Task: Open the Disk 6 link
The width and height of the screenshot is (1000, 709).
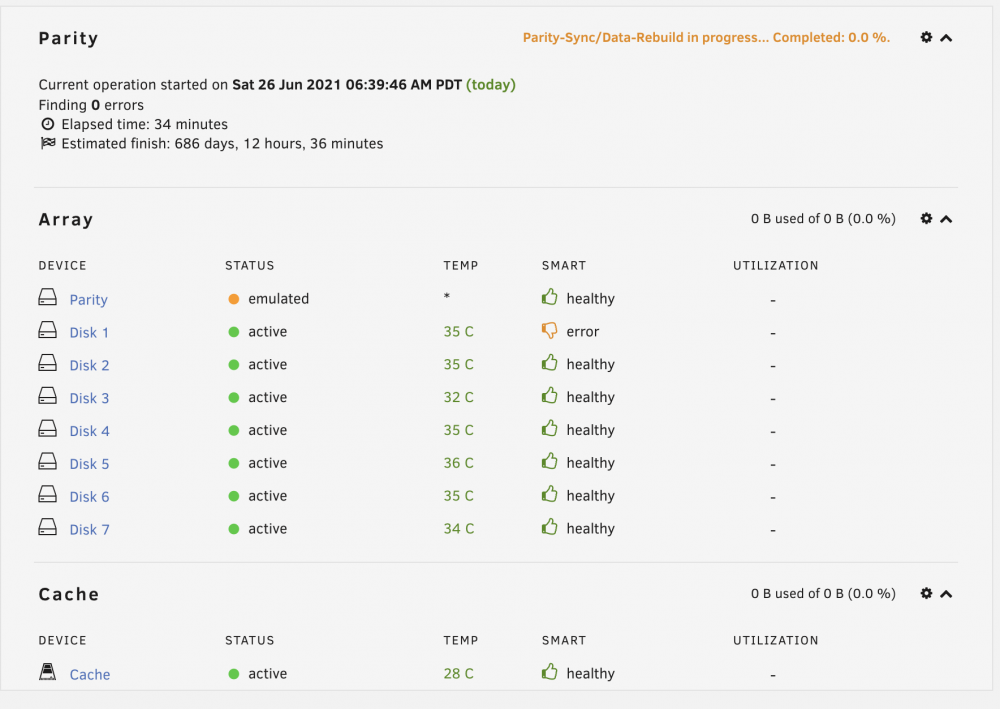Action: coord(89,497)
